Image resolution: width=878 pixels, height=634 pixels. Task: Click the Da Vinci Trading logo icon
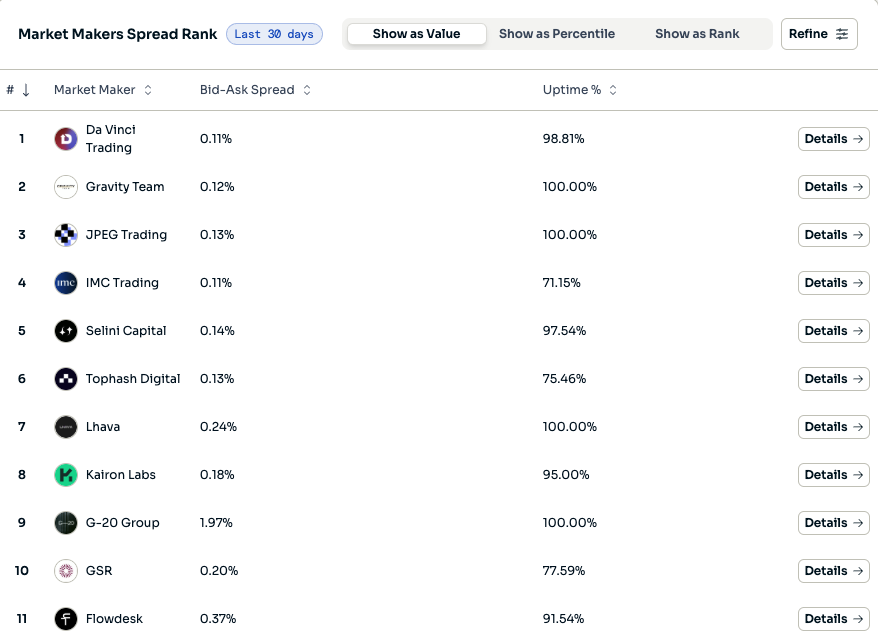[66, 139]
